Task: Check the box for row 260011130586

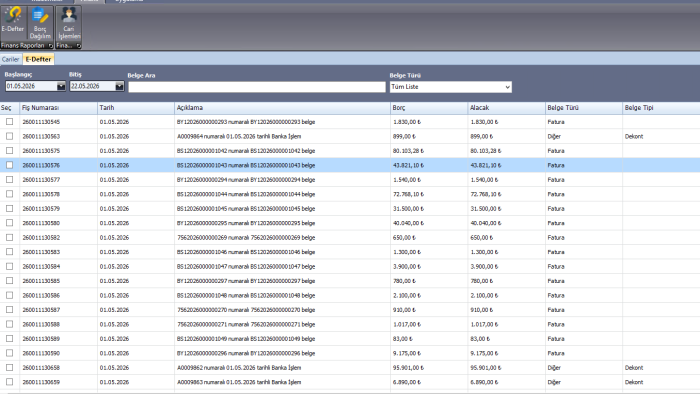Action: point(9,295)
